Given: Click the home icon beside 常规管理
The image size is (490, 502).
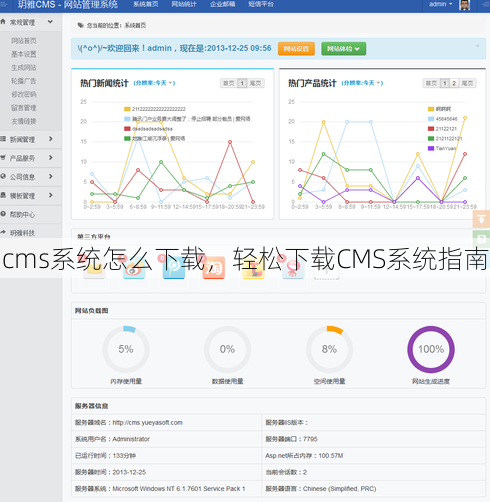Looking at the screenshot, I should [x=3, y=22].
